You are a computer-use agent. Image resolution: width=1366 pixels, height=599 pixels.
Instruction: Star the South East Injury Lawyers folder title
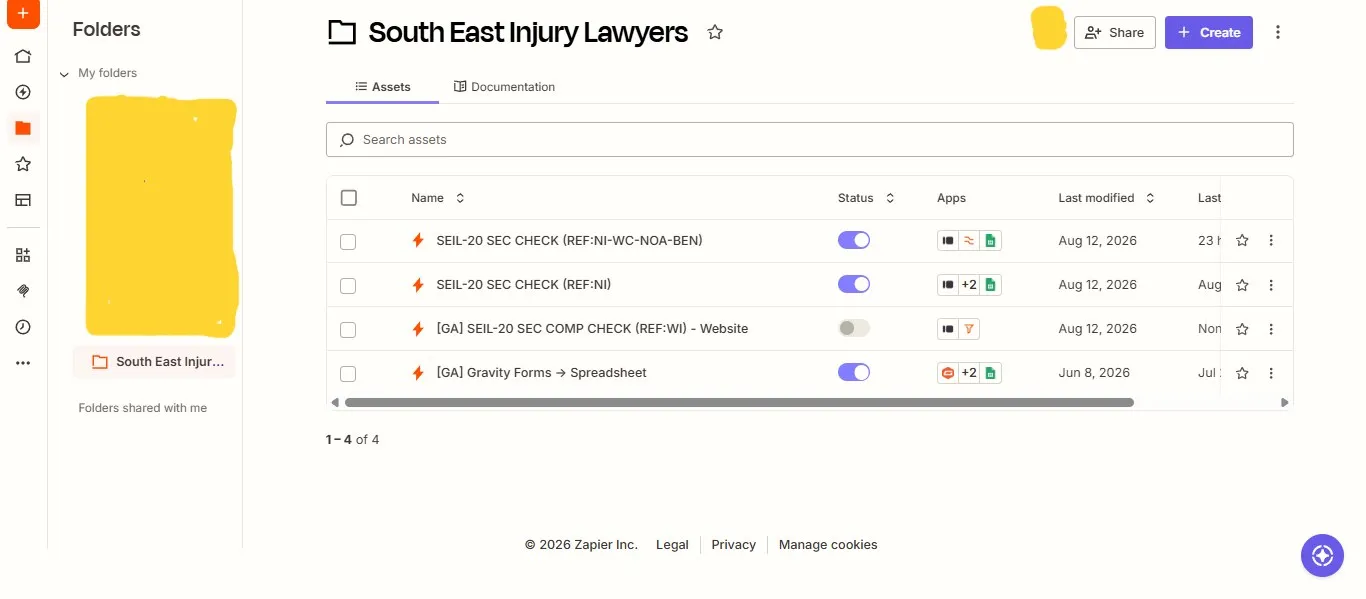[715, 32]
